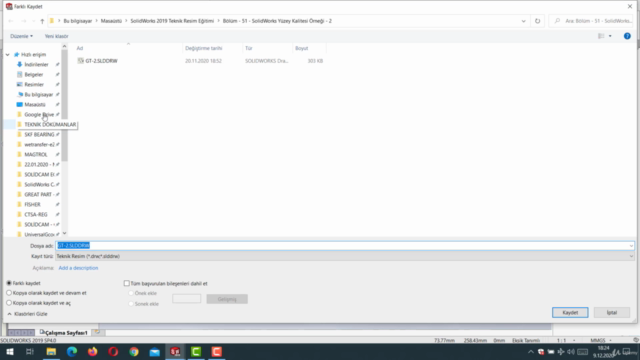The width and height of the screenshot is (640, 360).
Task: Open CTSA-REG folder in sidebar
Action: [x=36, y=214]
